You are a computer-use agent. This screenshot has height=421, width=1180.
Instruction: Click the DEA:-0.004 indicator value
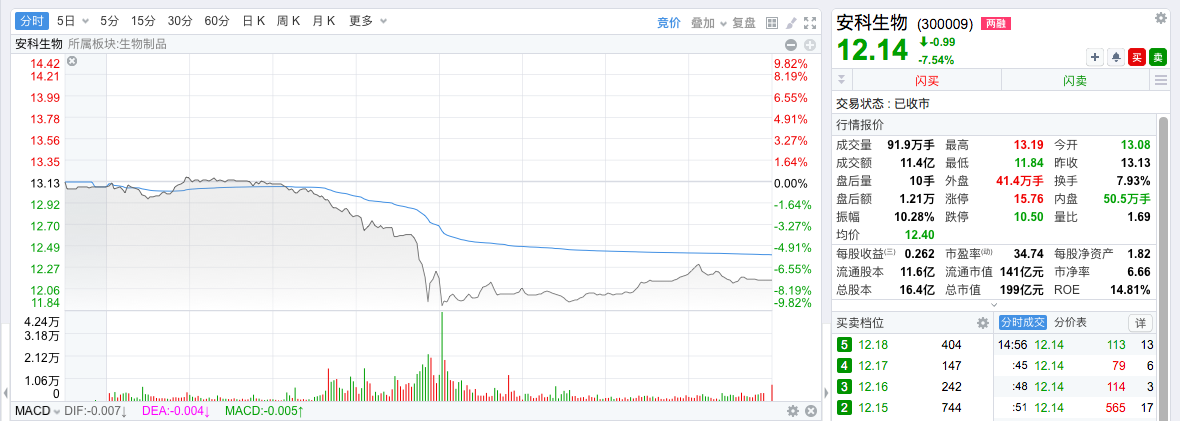(x=175, y=411)
